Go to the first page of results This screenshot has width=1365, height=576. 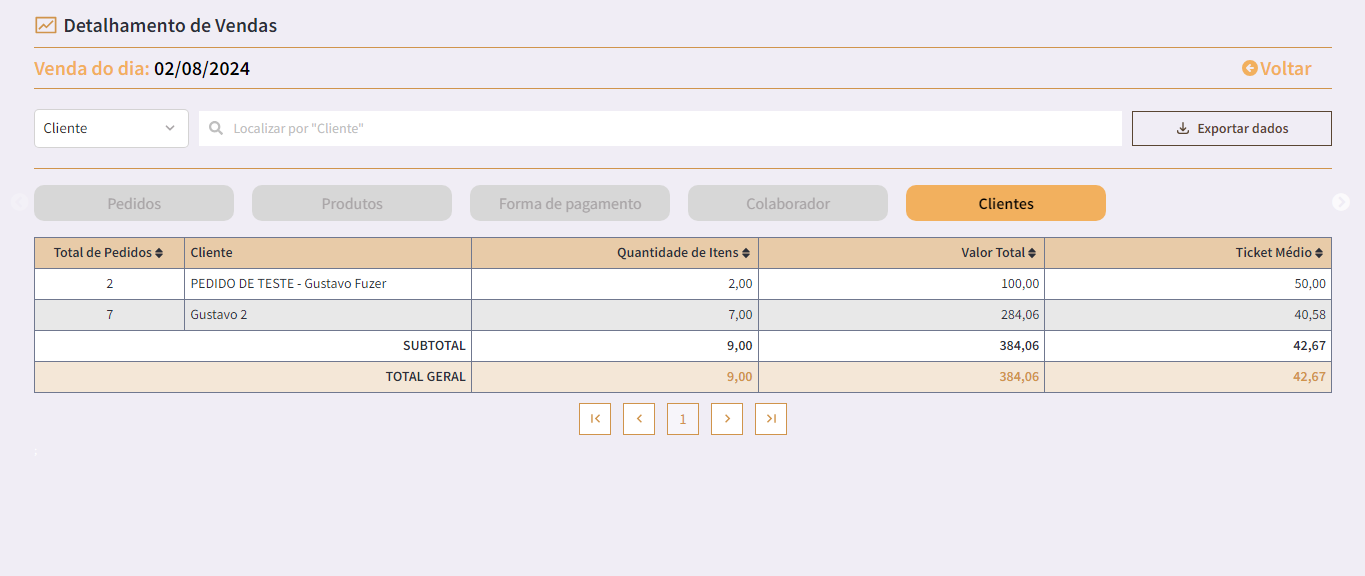pyautogui.click(x=595, y=419)
